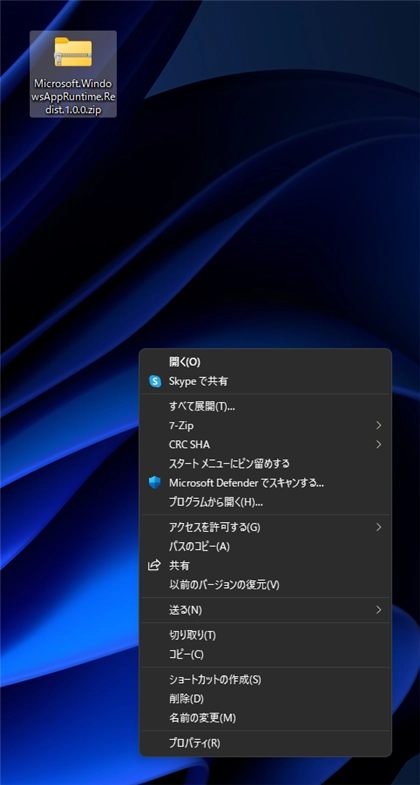Select スタート メニューにピン留めする
This screenshot has height=785, width=420.
point(265,464)
